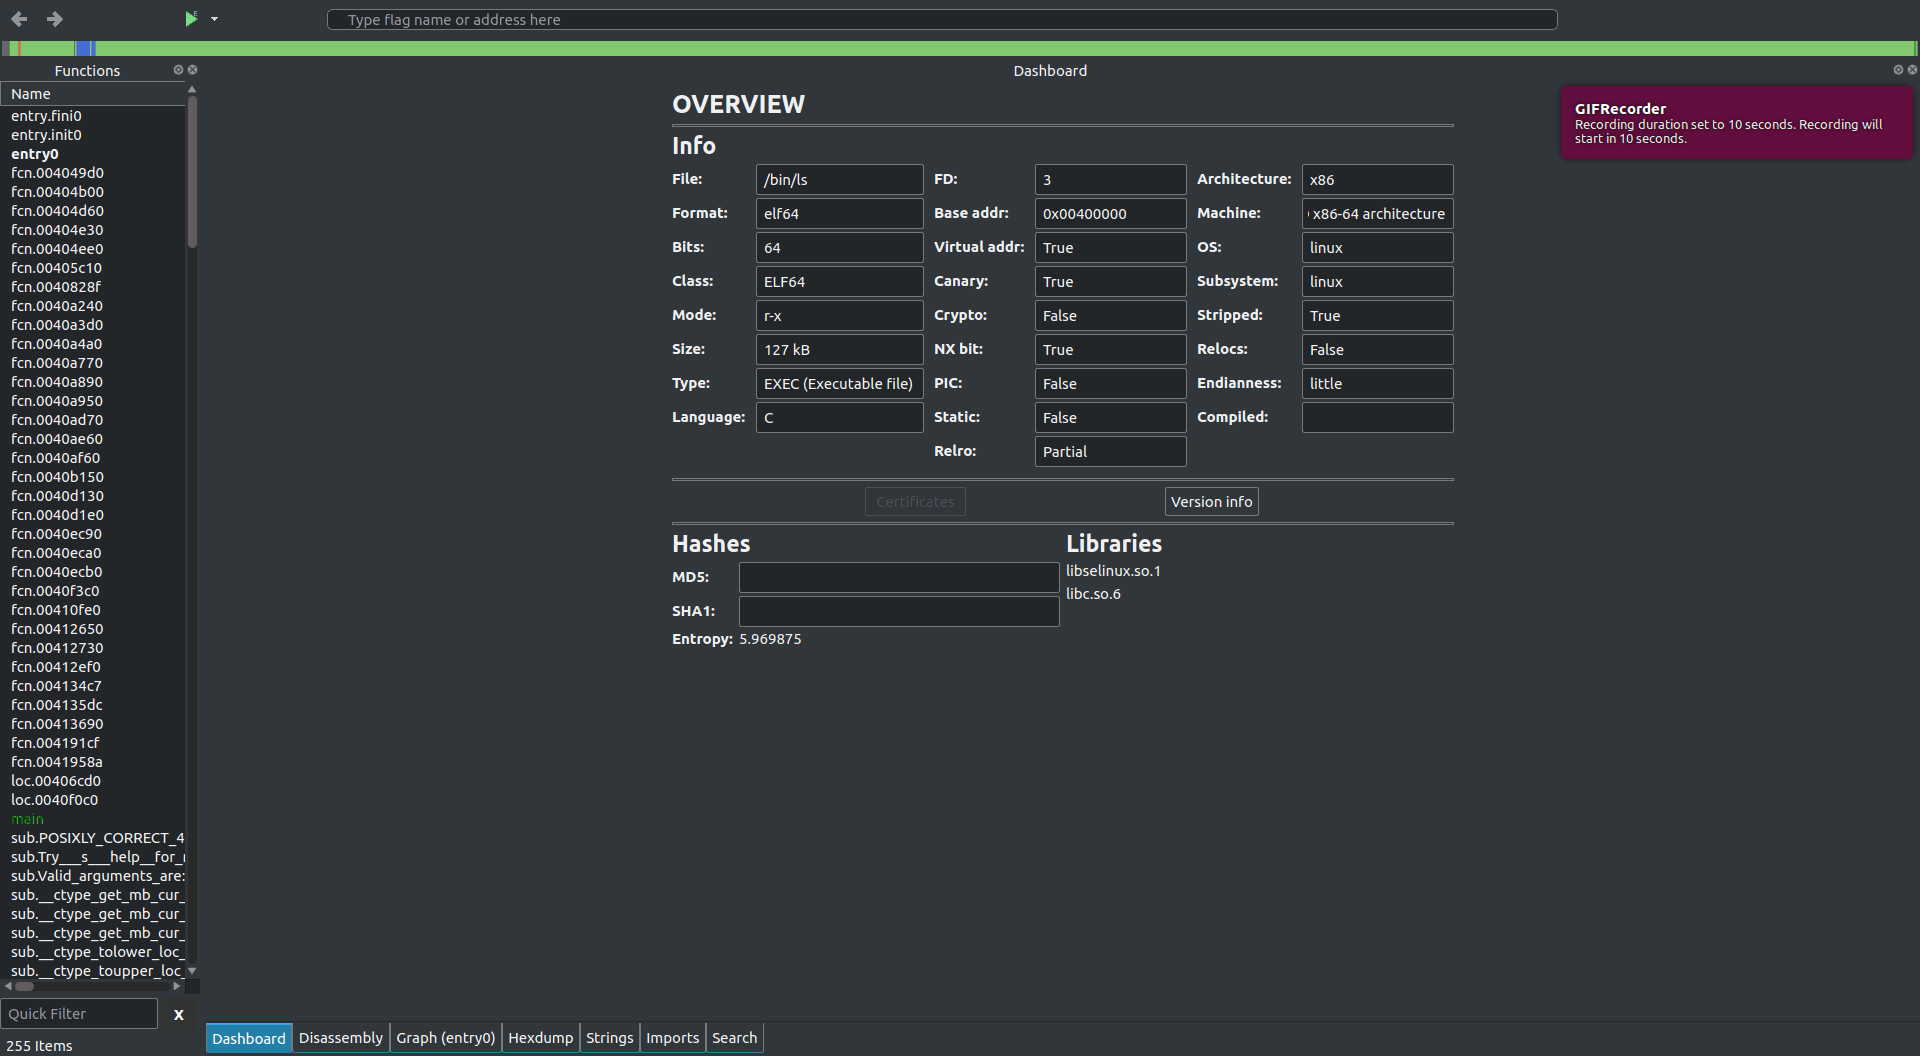Switch to the Dashboard tab
This screenshot has width=1920, height=1056.
pos(249,1038)
